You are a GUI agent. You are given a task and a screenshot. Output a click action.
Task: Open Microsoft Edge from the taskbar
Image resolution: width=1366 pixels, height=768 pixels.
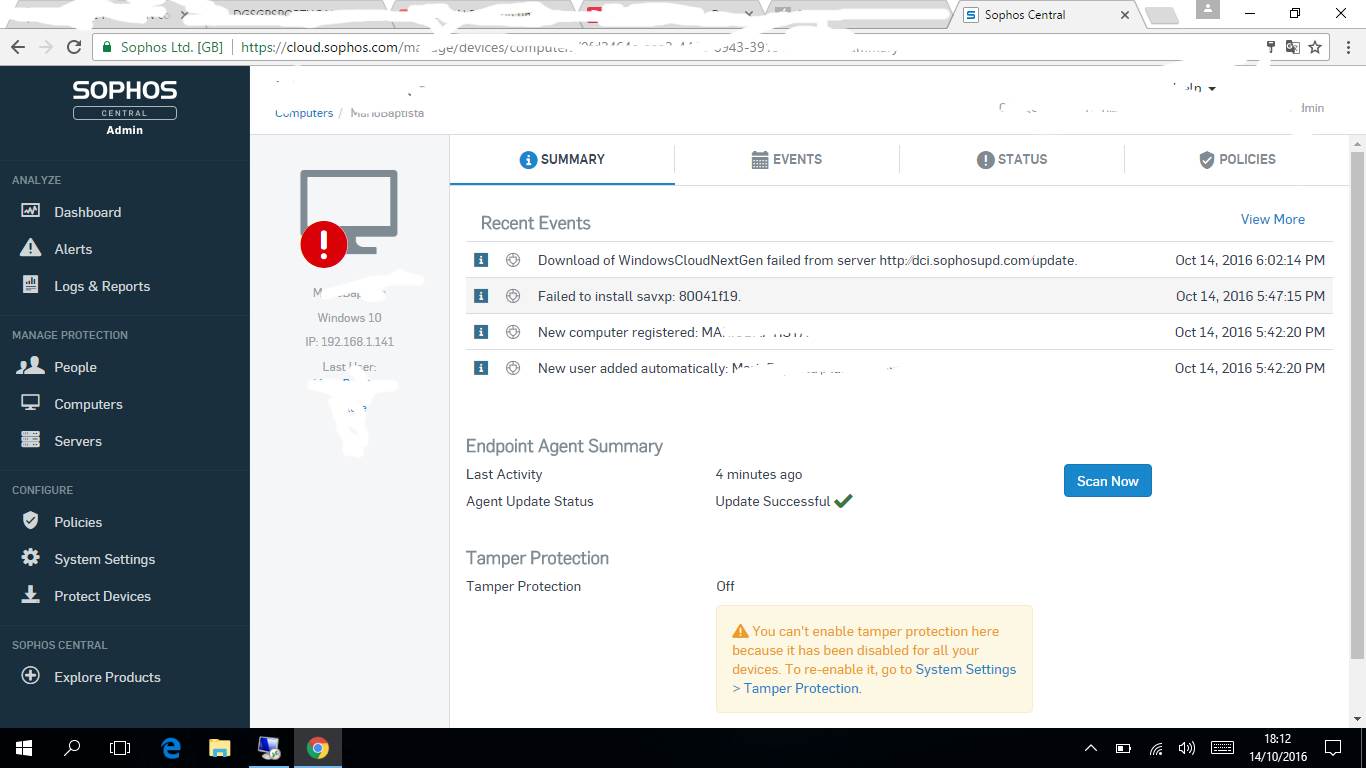tap(171, 748)
